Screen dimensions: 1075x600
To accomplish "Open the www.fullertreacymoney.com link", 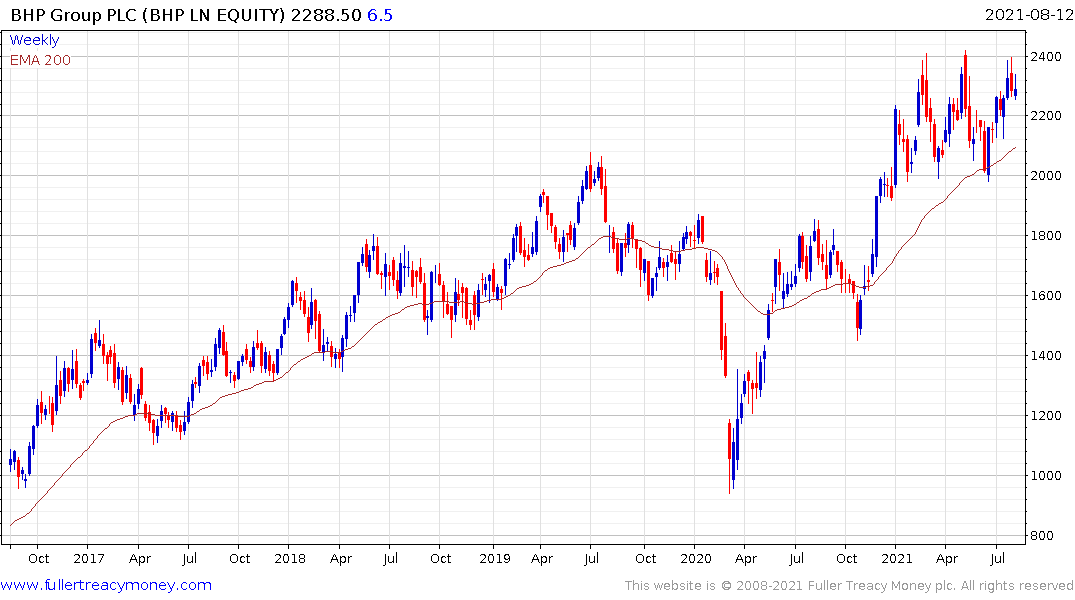I will click(x=106, y=585).
